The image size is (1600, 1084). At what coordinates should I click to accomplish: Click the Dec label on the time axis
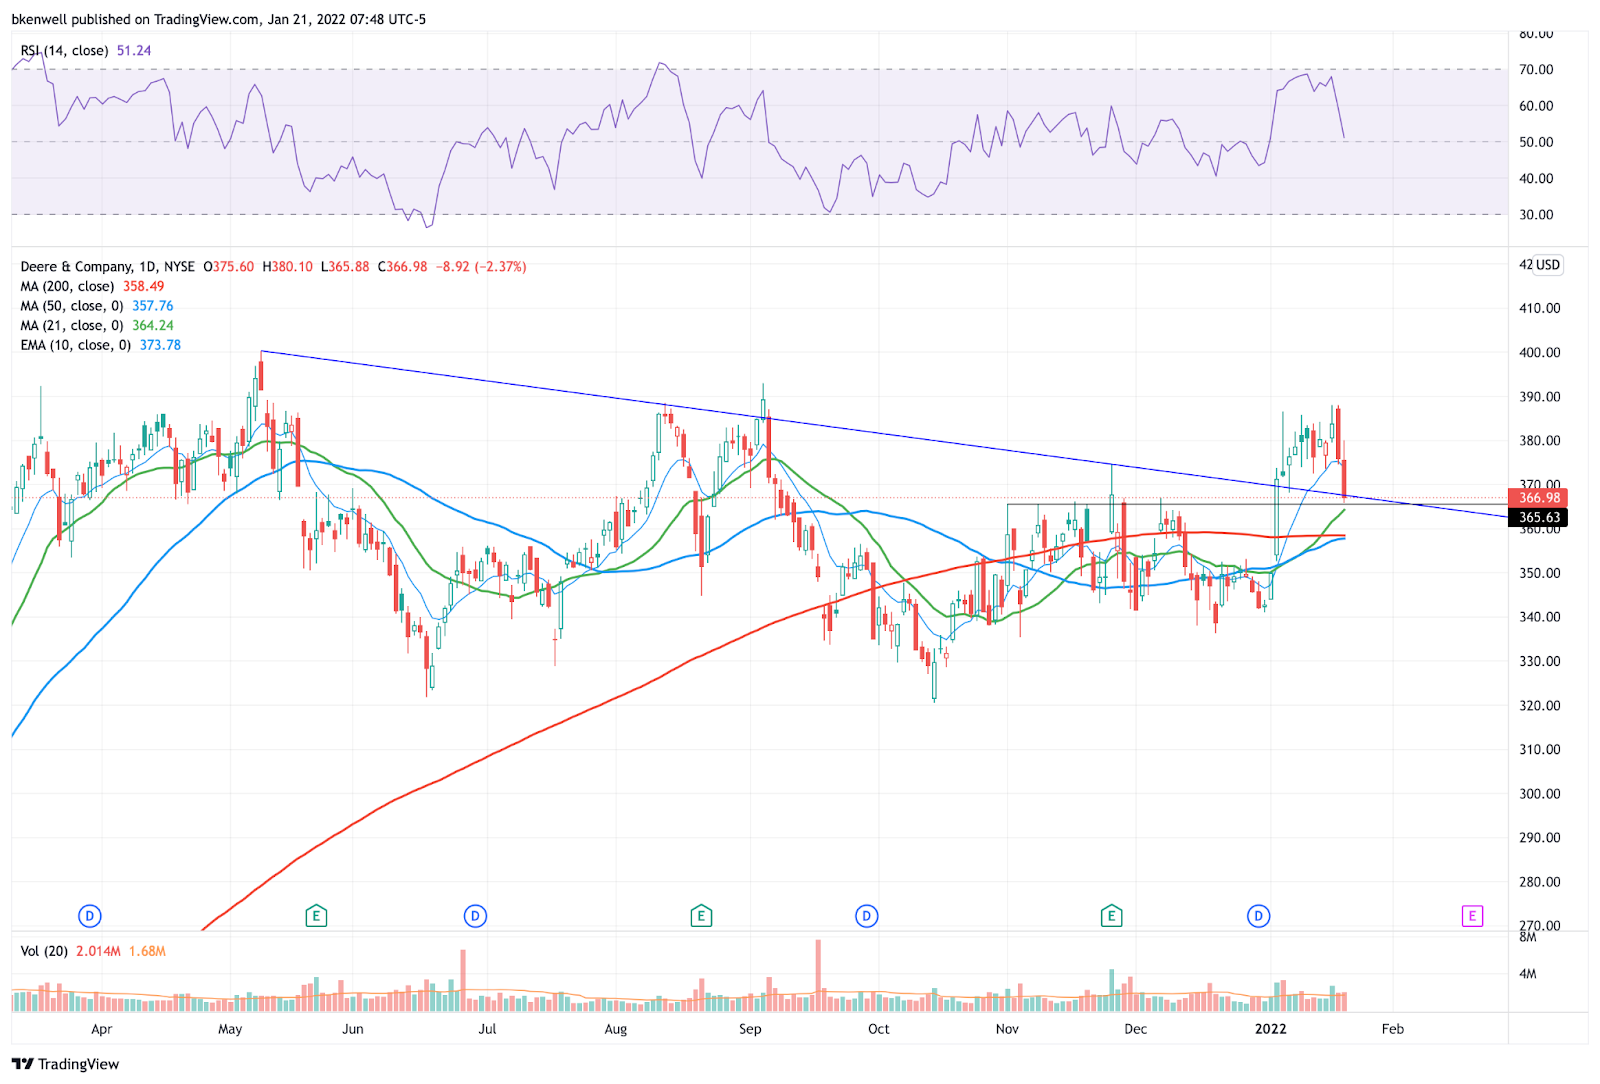1135,1029
